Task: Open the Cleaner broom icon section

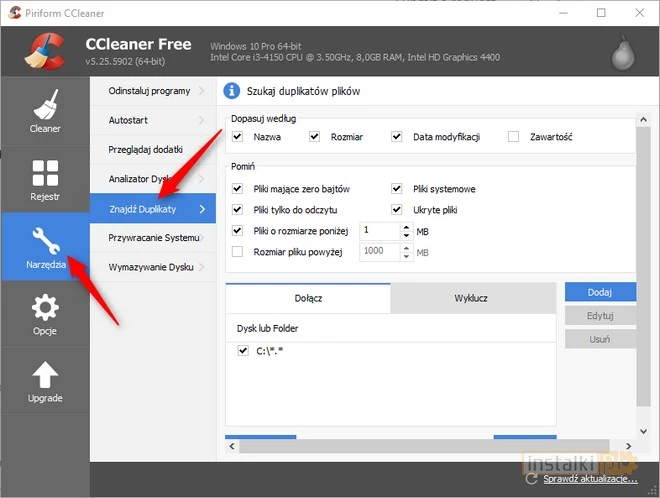Action: (44, 106)
